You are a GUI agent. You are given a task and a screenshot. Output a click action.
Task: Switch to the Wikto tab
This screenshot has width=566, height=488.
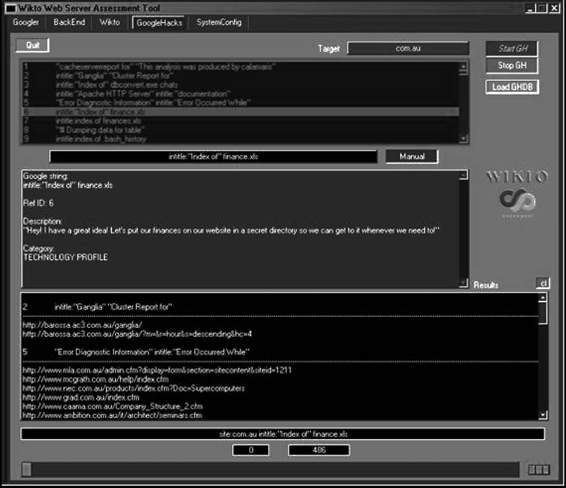click(110, 22)
